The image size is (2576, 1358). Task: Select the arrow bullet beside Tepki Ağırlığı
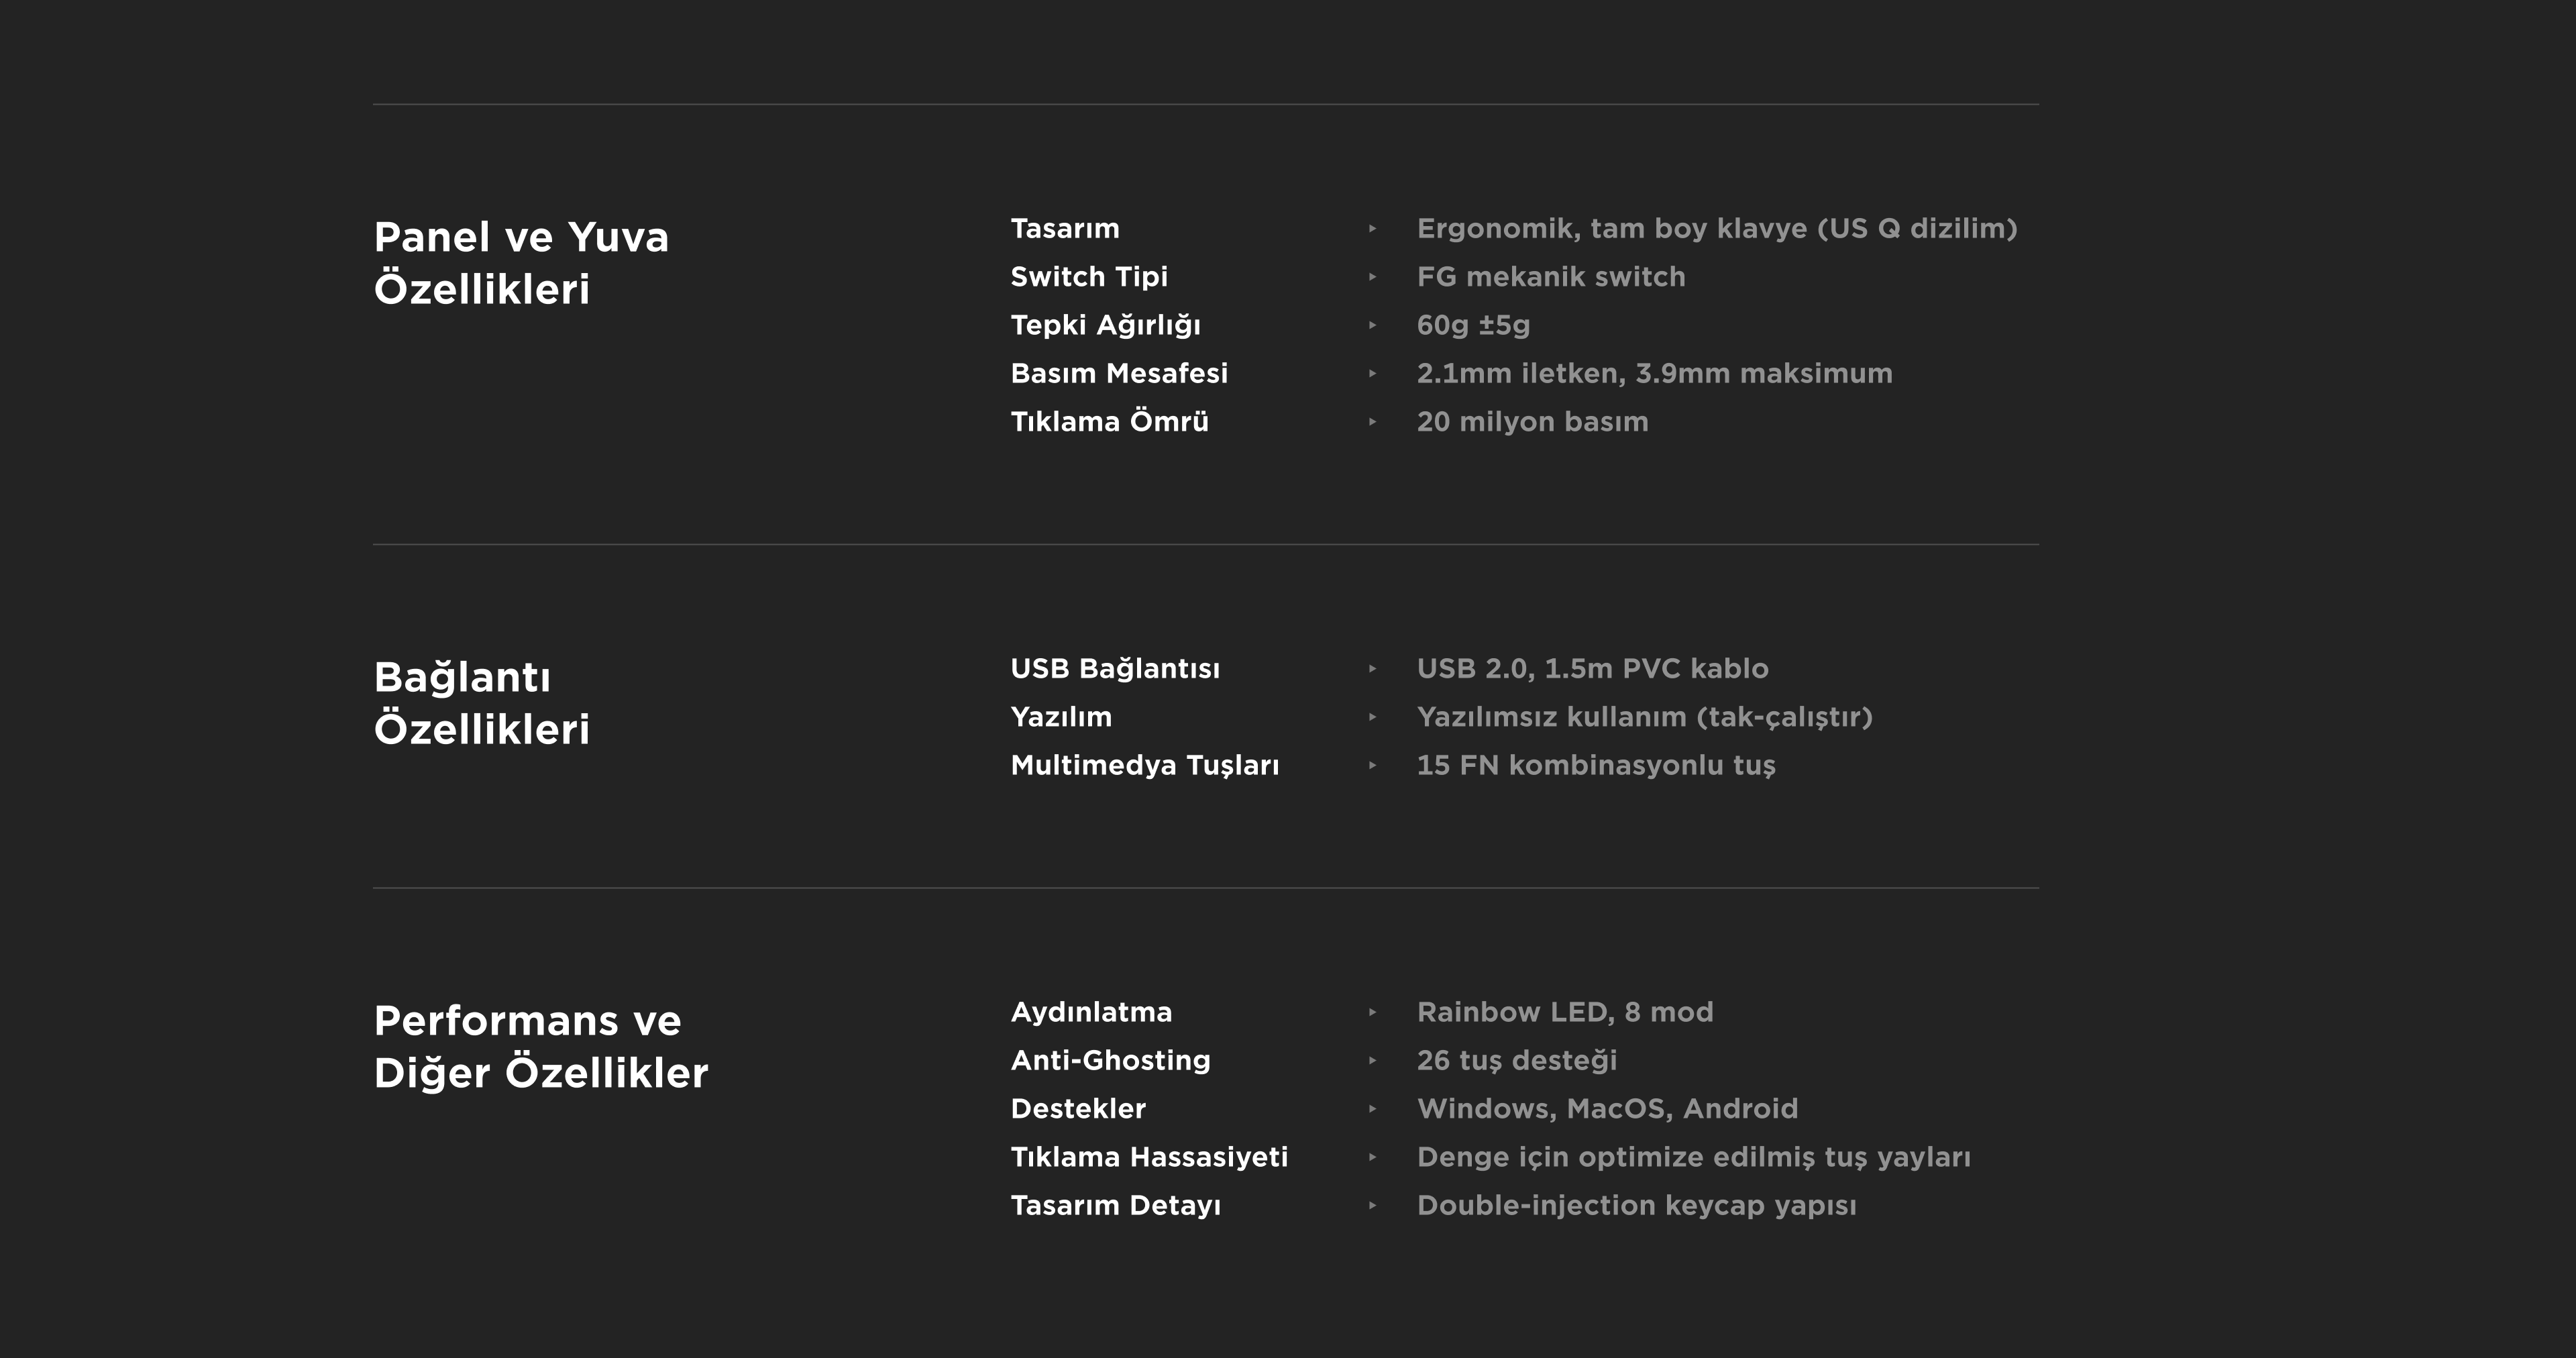(x=1372, y=325)
